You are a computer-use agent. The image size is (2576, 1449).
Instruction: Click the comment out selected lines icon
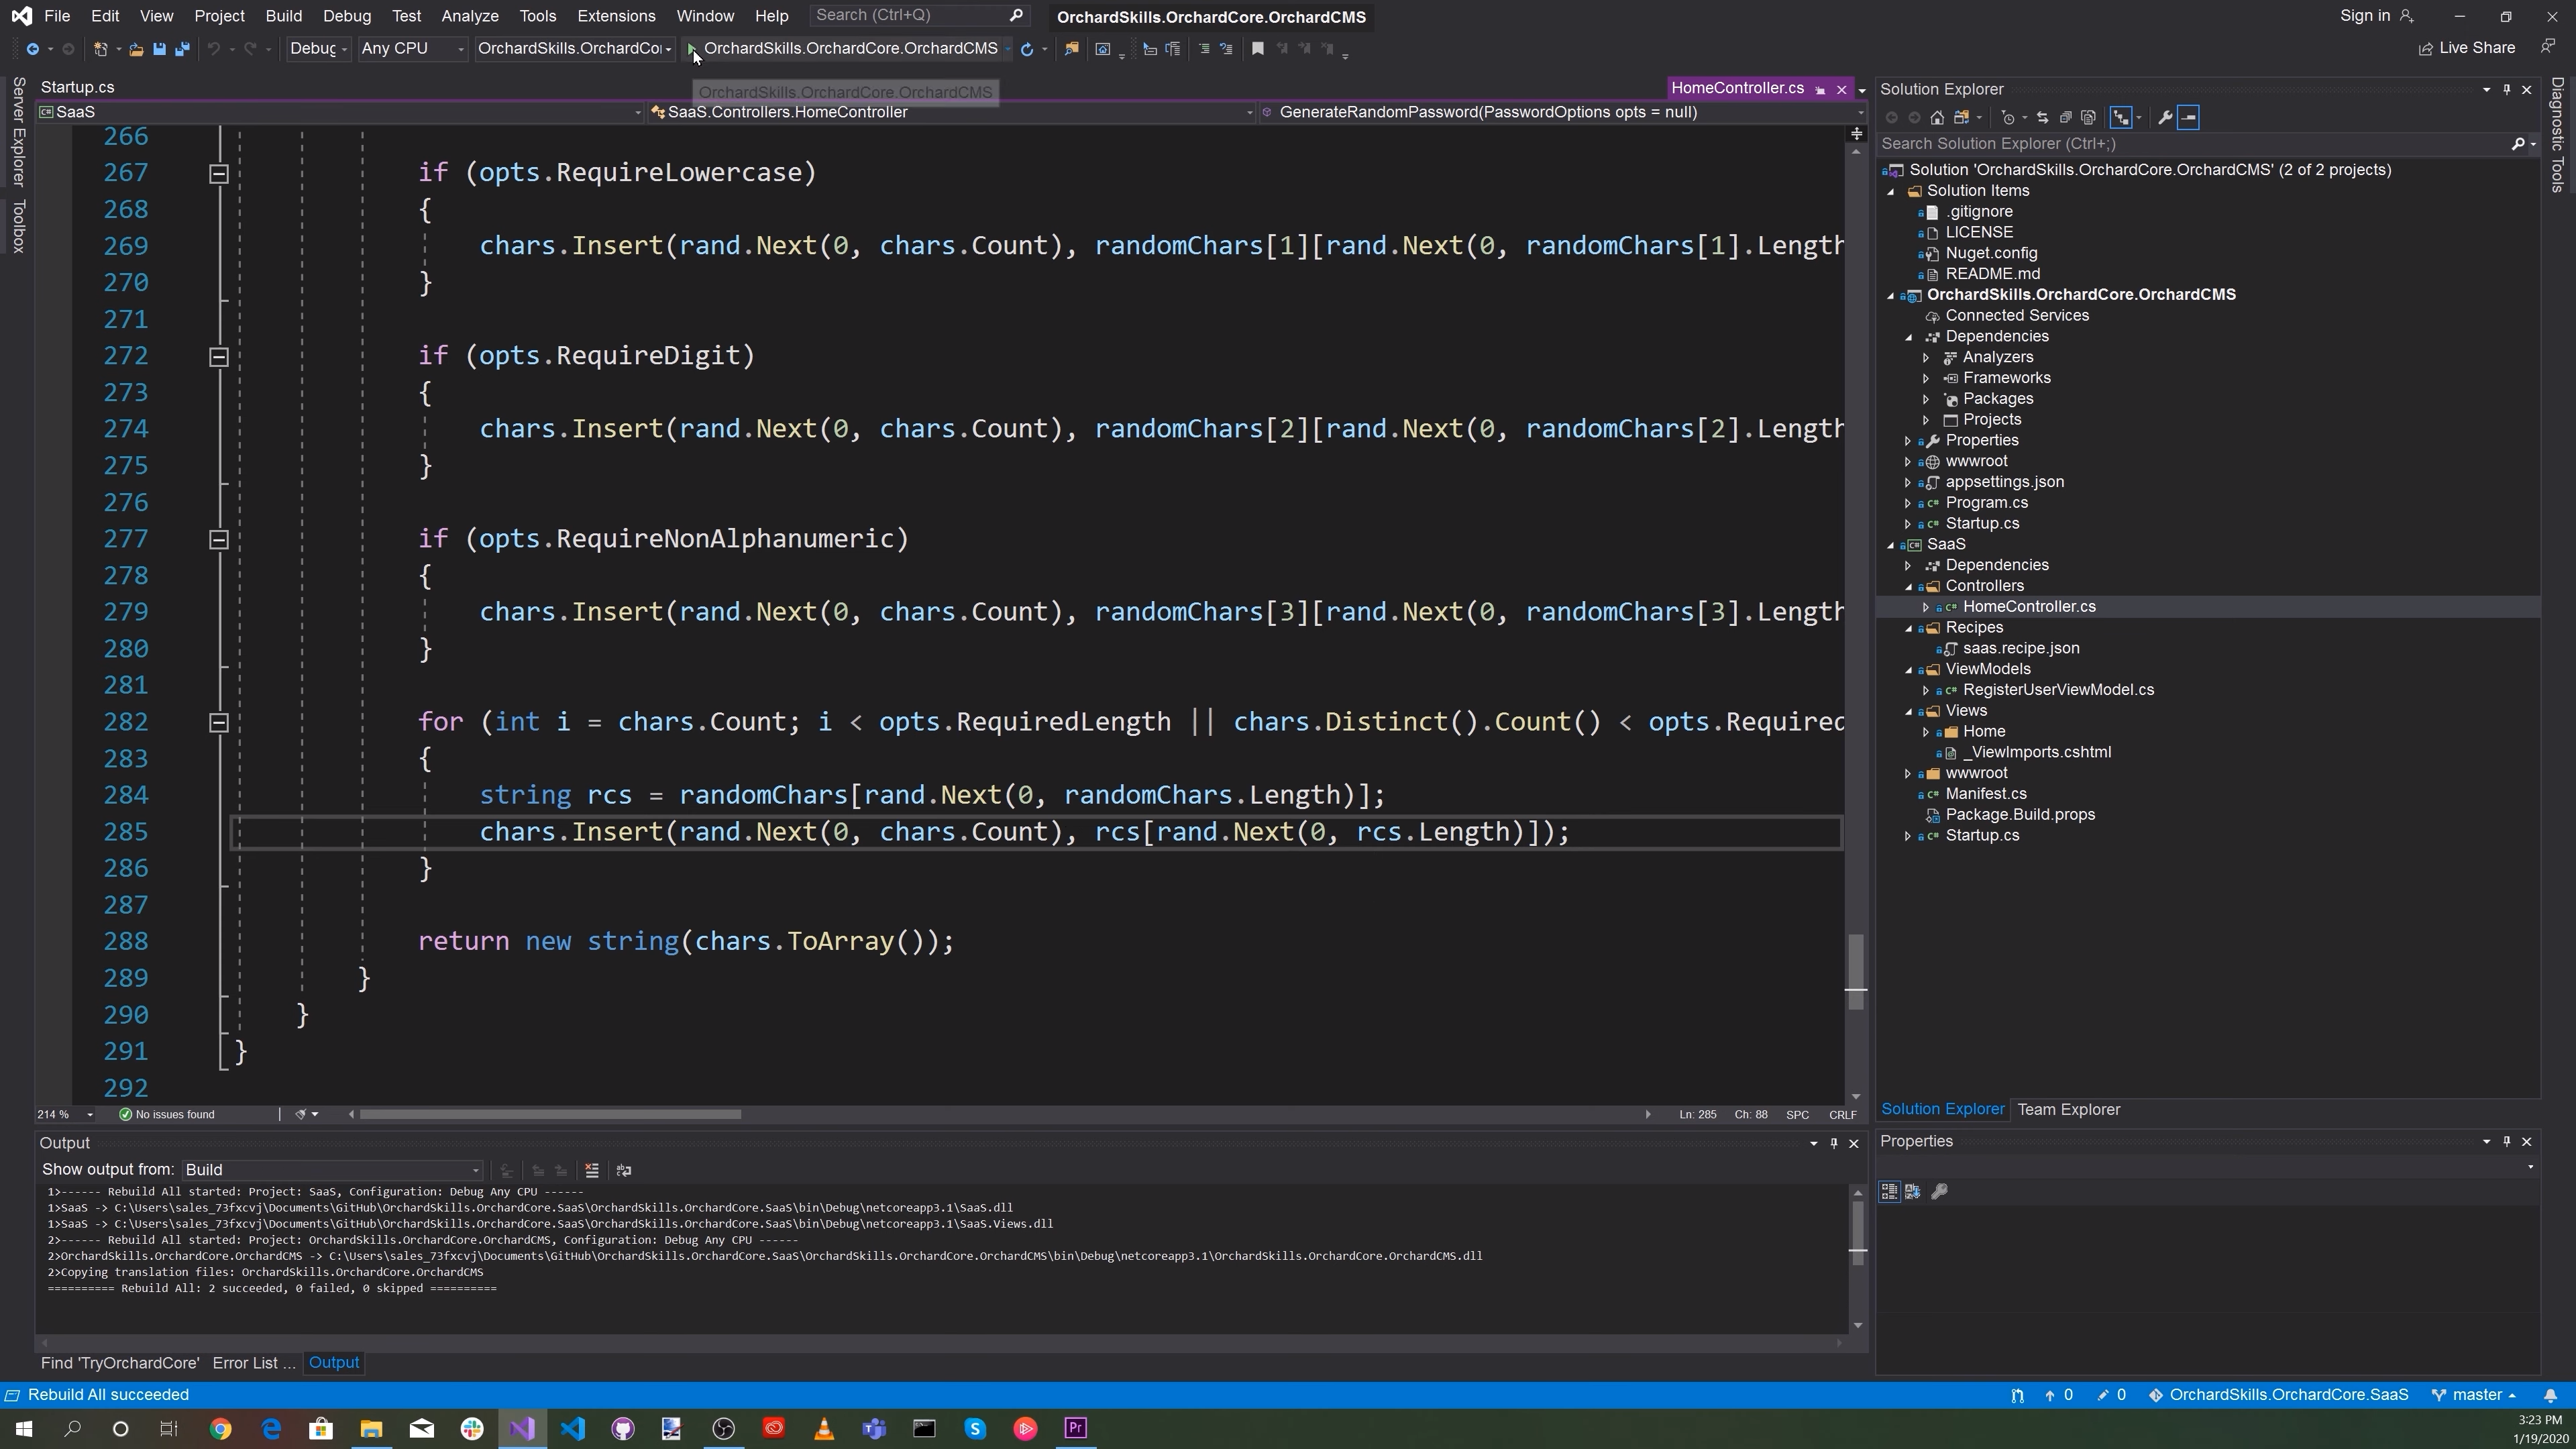(x=1204, y=49)
